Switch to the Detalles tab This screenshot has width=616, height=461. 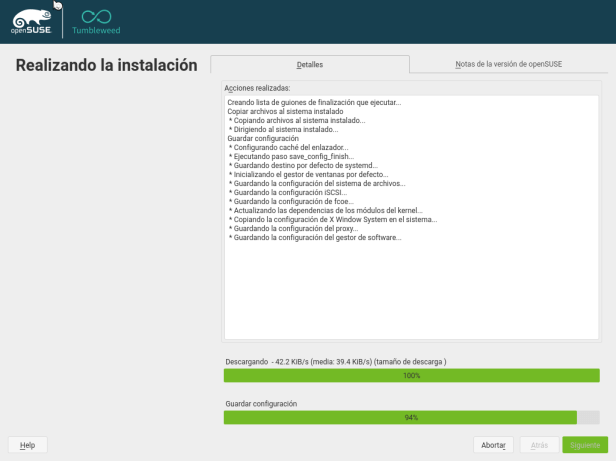[310, 64]
